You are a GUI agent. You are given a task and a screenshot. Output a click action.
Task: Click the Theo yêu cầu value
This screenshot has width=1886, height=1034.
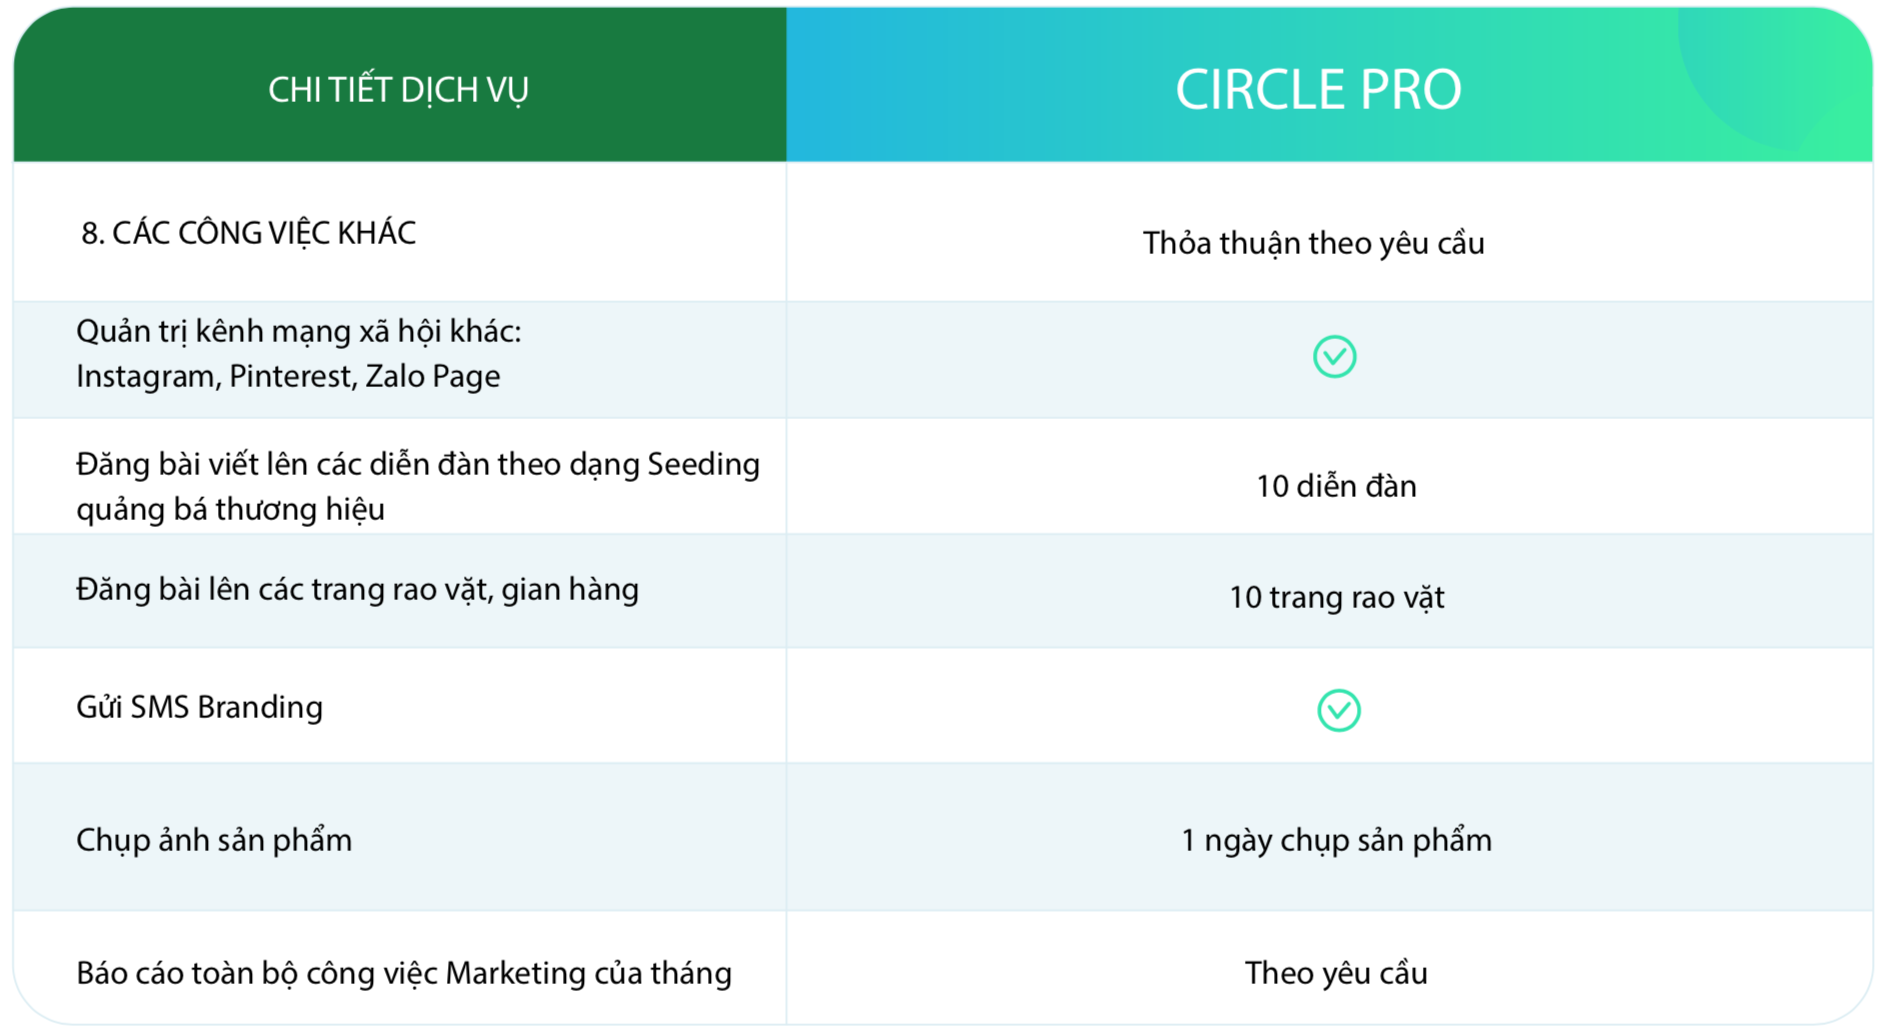[1336, 973]
